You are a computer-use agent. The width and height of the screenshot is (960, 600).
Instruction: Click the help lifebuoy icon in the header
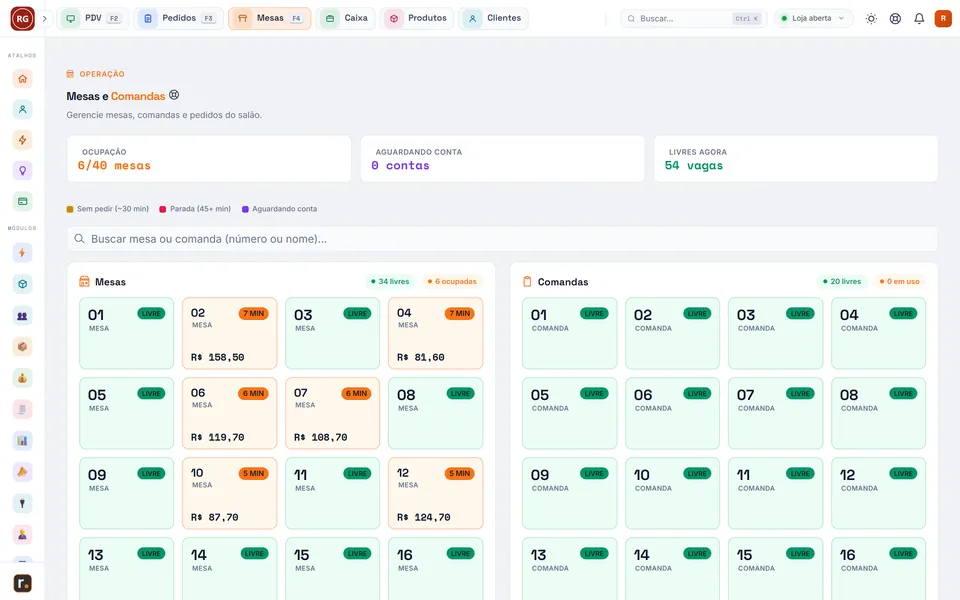(x=895, y=18)
